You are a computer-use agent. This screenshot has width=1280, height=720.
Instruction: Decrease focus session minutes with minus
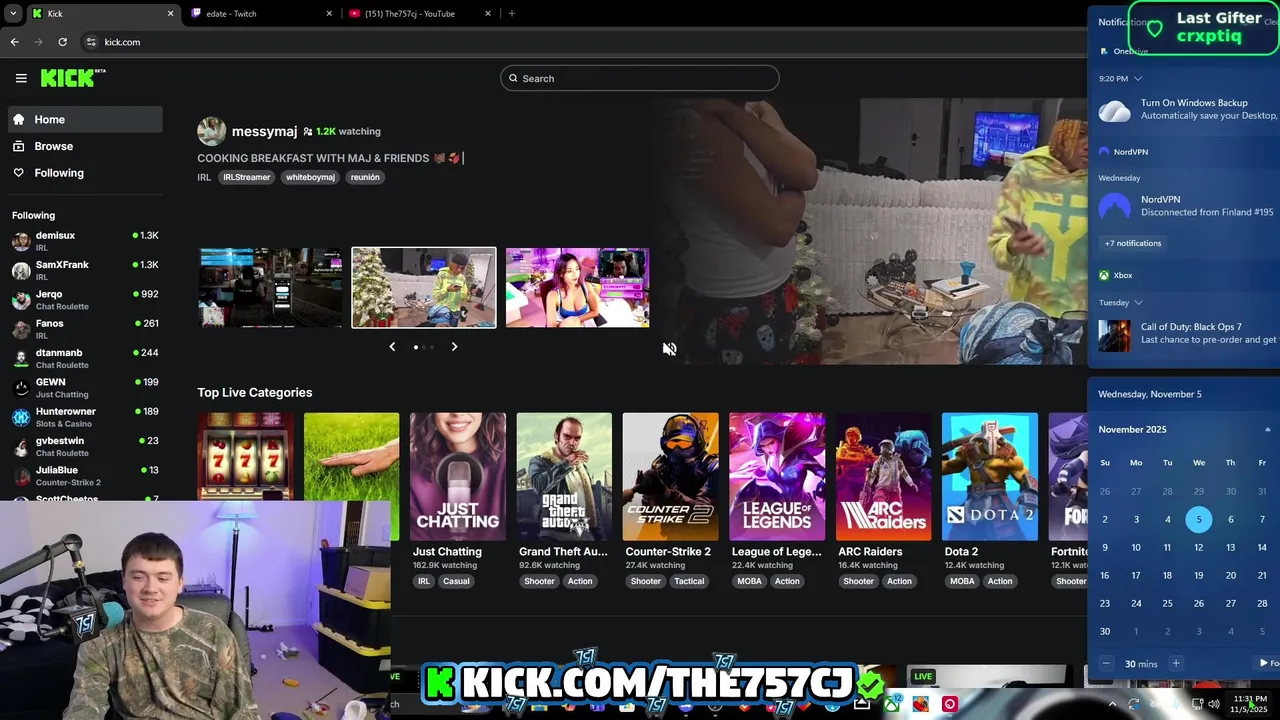pyautogui.click(x=1107, y=663)
